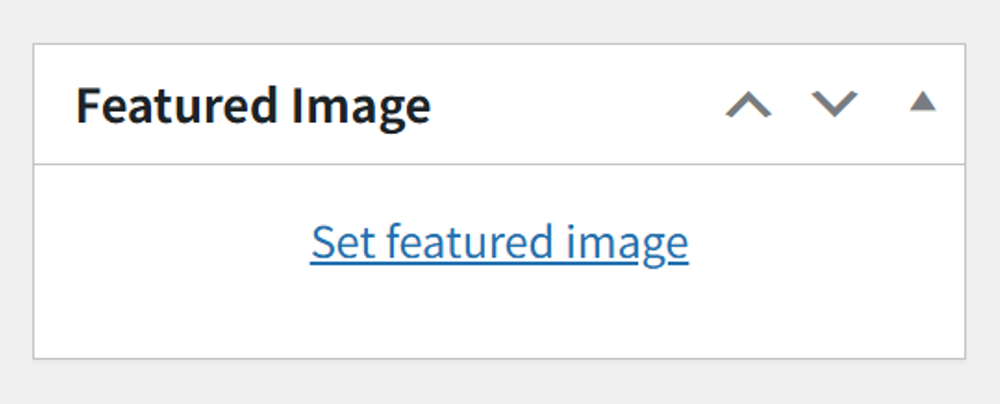Move the Featured Image box up
This screenshot has width=1000, height=404.
748,104
